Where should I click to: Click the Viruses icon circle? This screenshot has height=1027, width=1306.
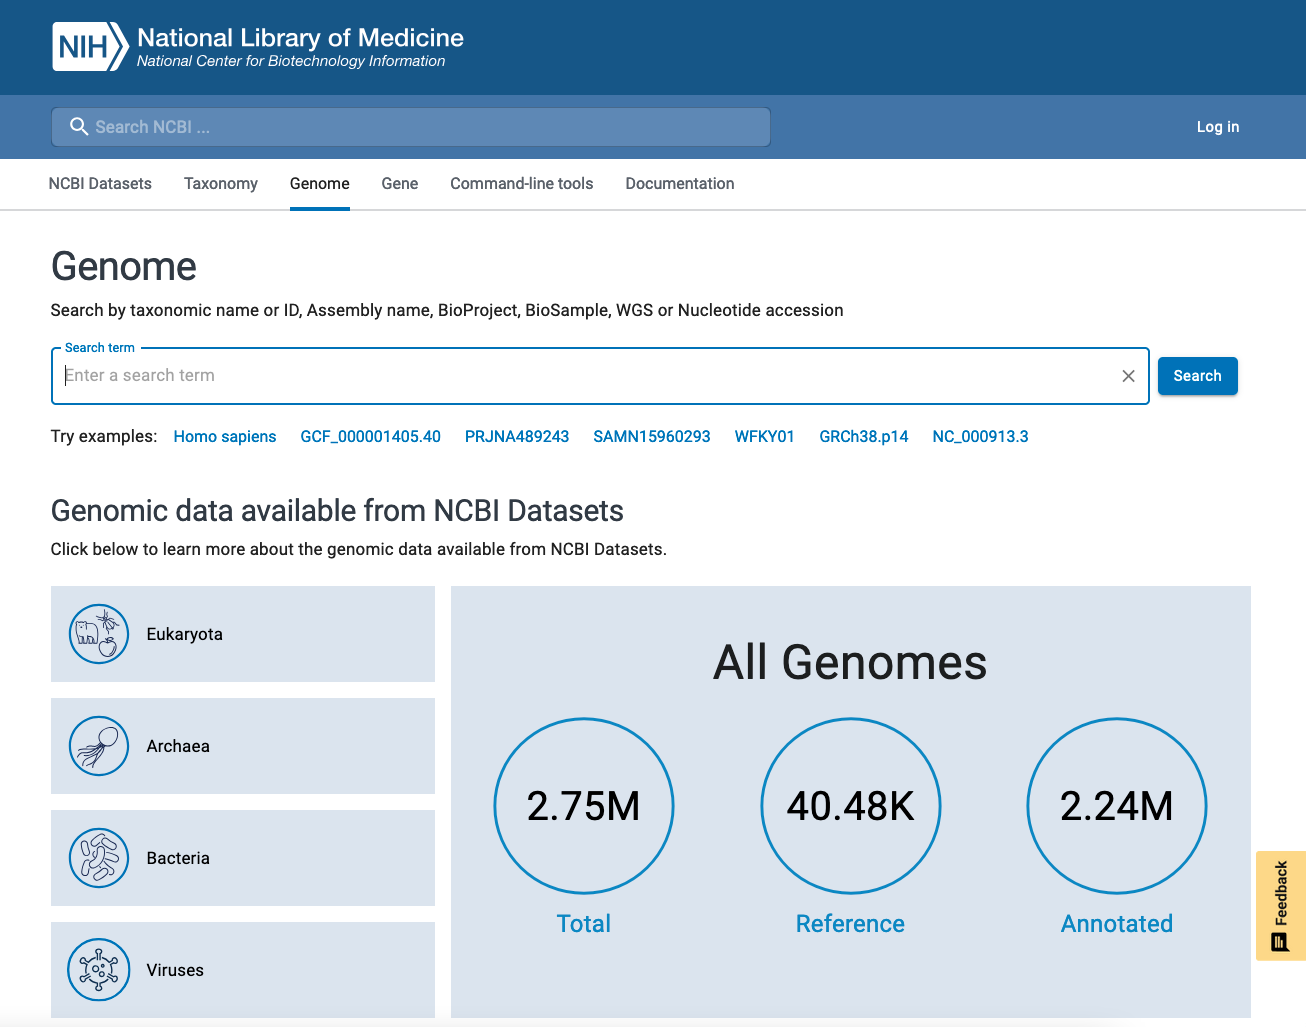99,970
